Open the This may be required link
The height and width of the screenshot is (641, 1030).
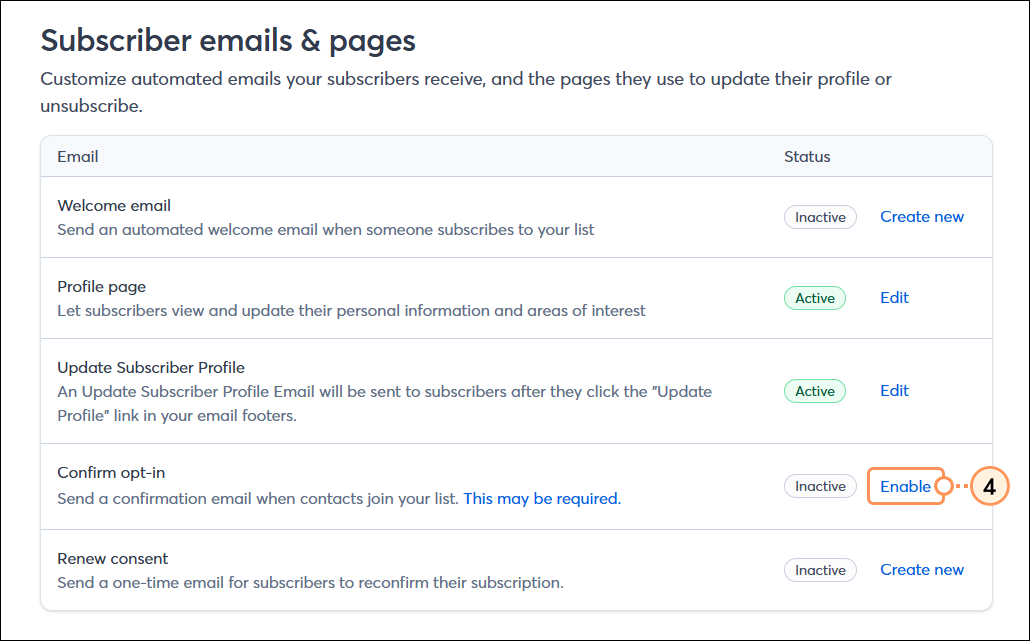click(540, 498)
